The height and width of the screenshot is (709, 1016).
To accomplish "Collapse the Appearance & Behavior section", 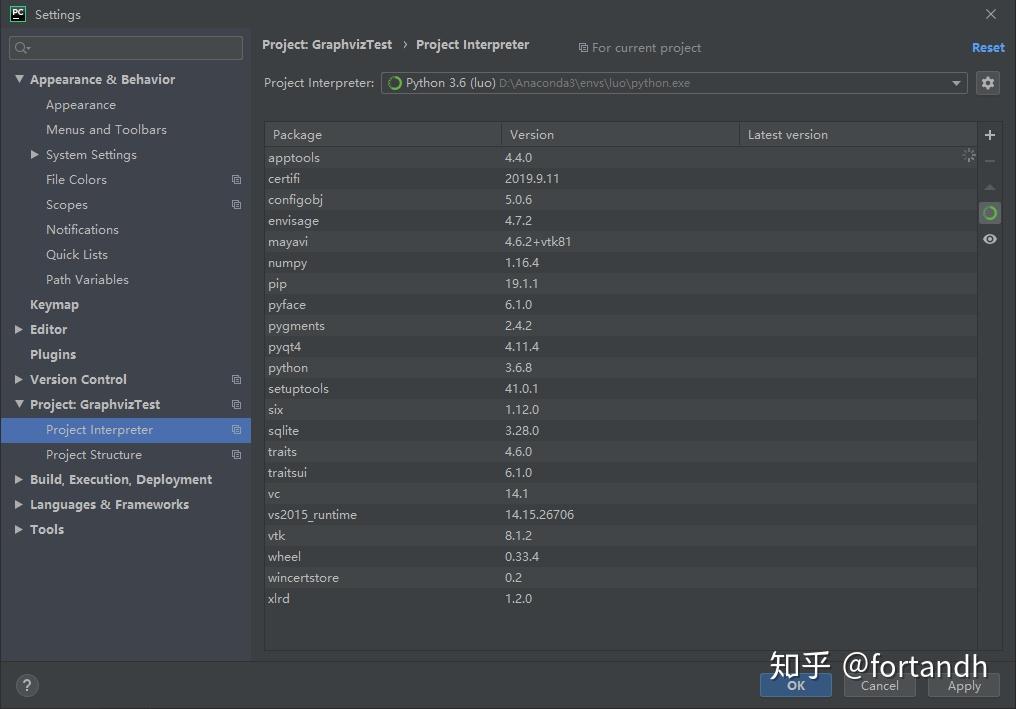I will (19, 79).
